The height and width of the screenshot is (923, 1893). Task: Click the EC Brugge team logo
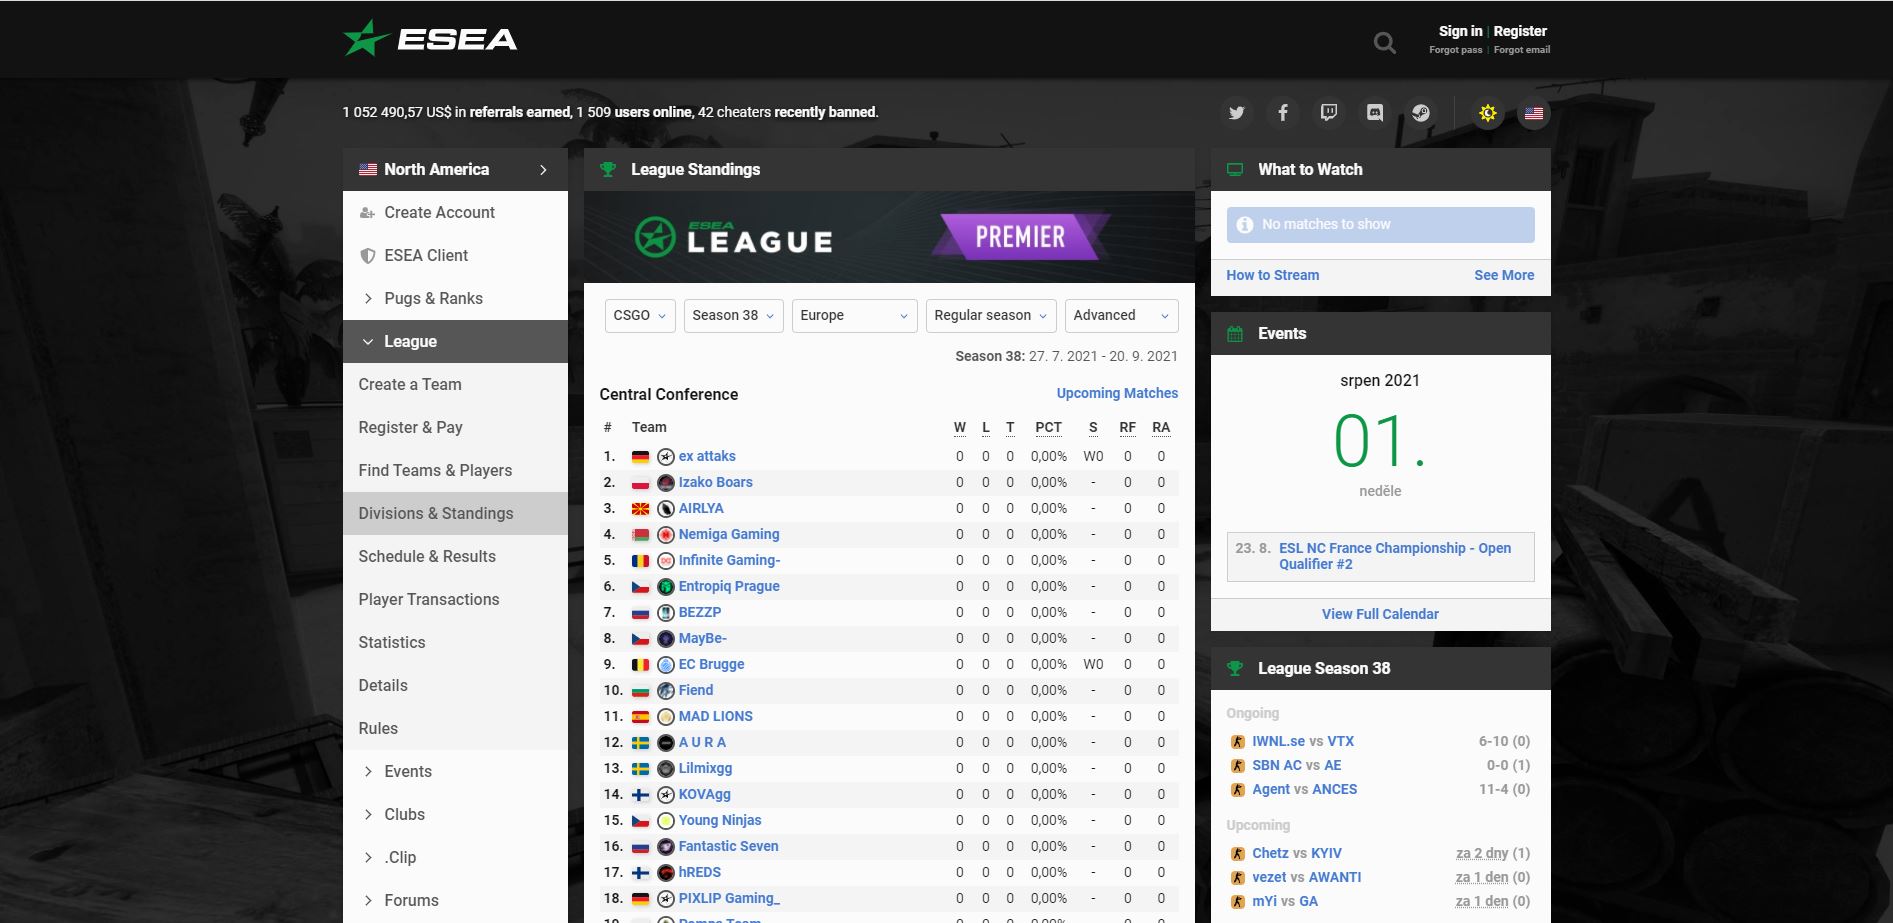click(x=666, y=665)
